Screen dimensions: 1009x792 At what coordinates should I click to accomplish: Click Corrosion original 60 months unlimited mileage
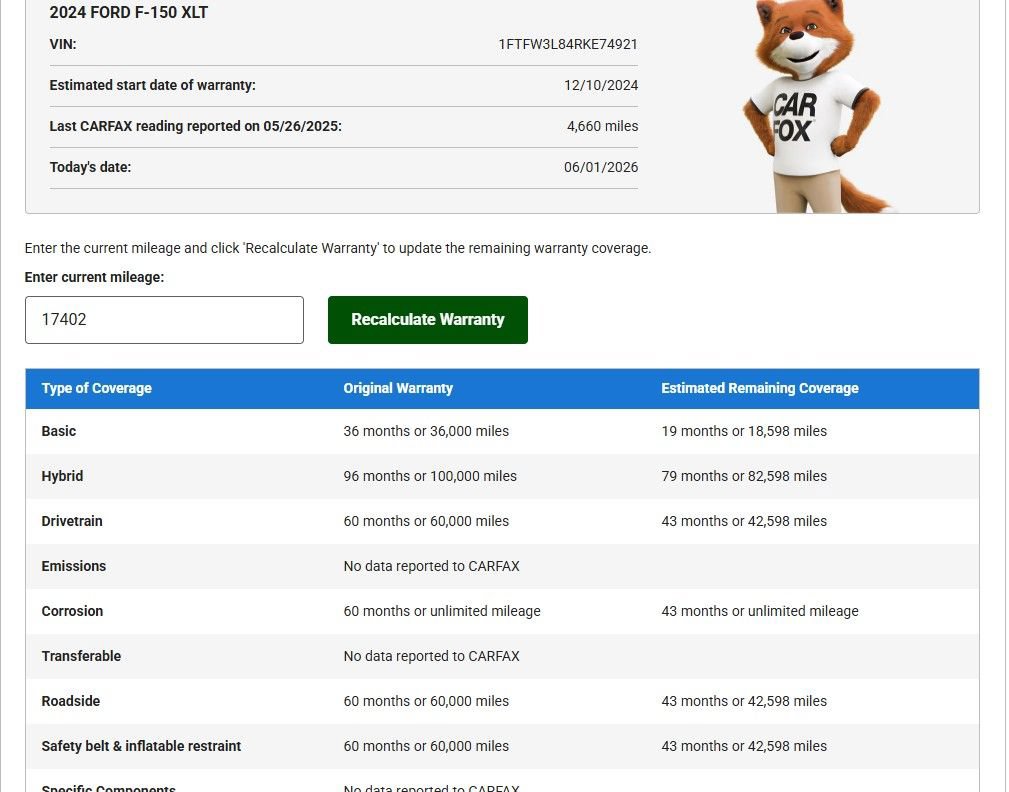click(x=441, y=611)
